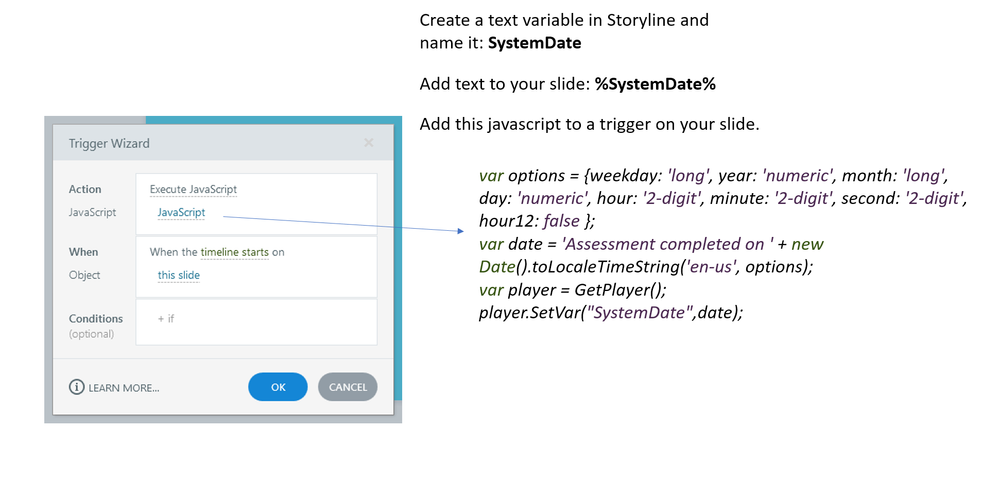Image resolution: width=999 pixels, height=479 pixels.
Task: Close the Trigger Wizard dialog with X
Action: coord(368,143)
